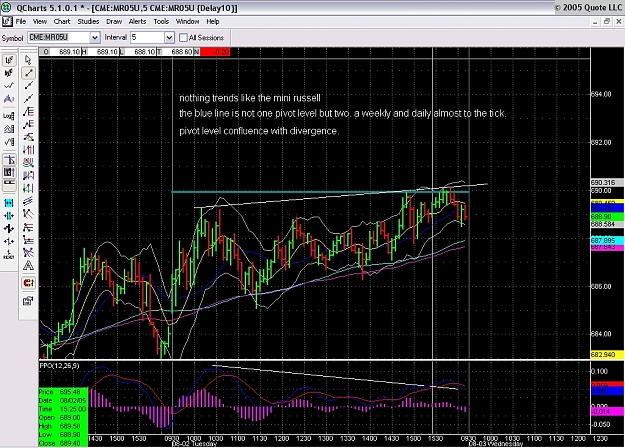
Task: Click the Symbol field CME:MR05U
Action: 59,37
